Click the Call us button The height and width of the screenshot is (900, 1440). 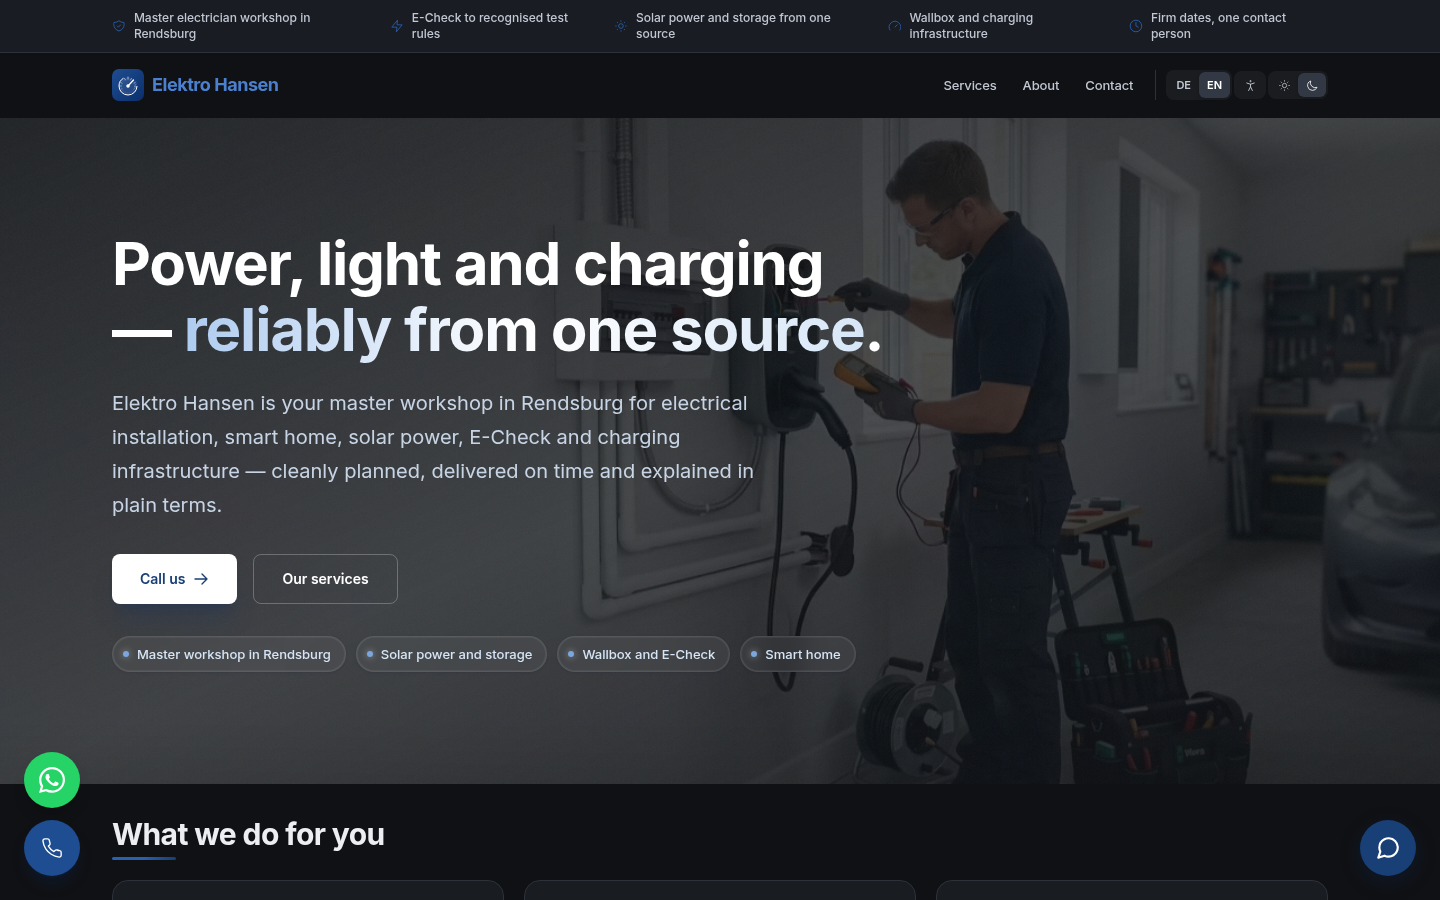tap(174, 579)
